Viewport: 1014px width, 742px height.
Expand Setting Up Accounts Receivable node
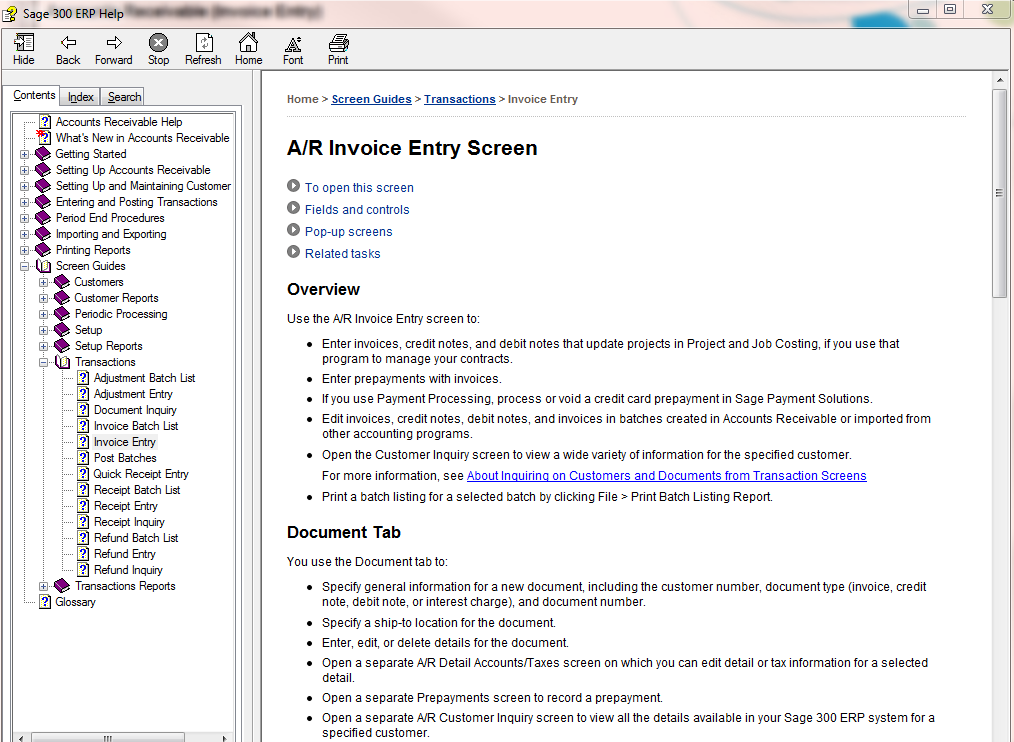[x=24, y=170]
